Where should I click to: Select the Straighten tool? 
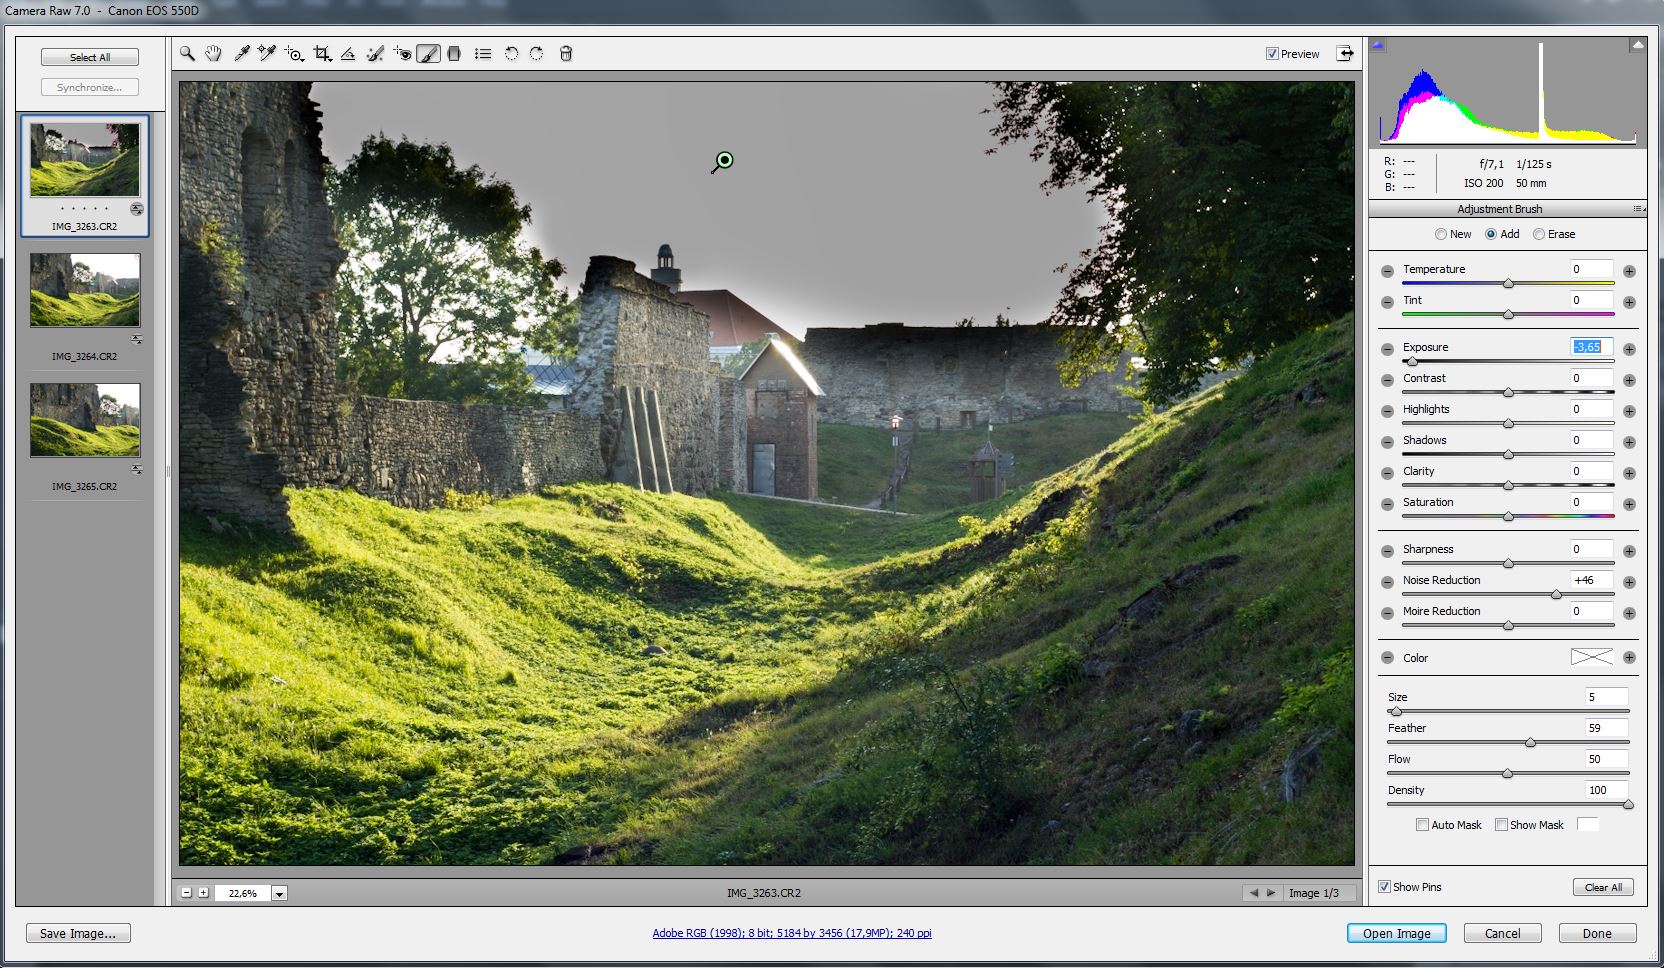click(x=348, y=54)
